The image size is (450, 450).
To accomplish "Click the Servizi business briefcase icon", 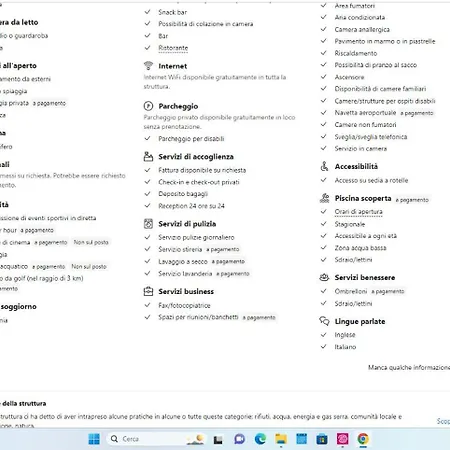I will pos(148,291).
